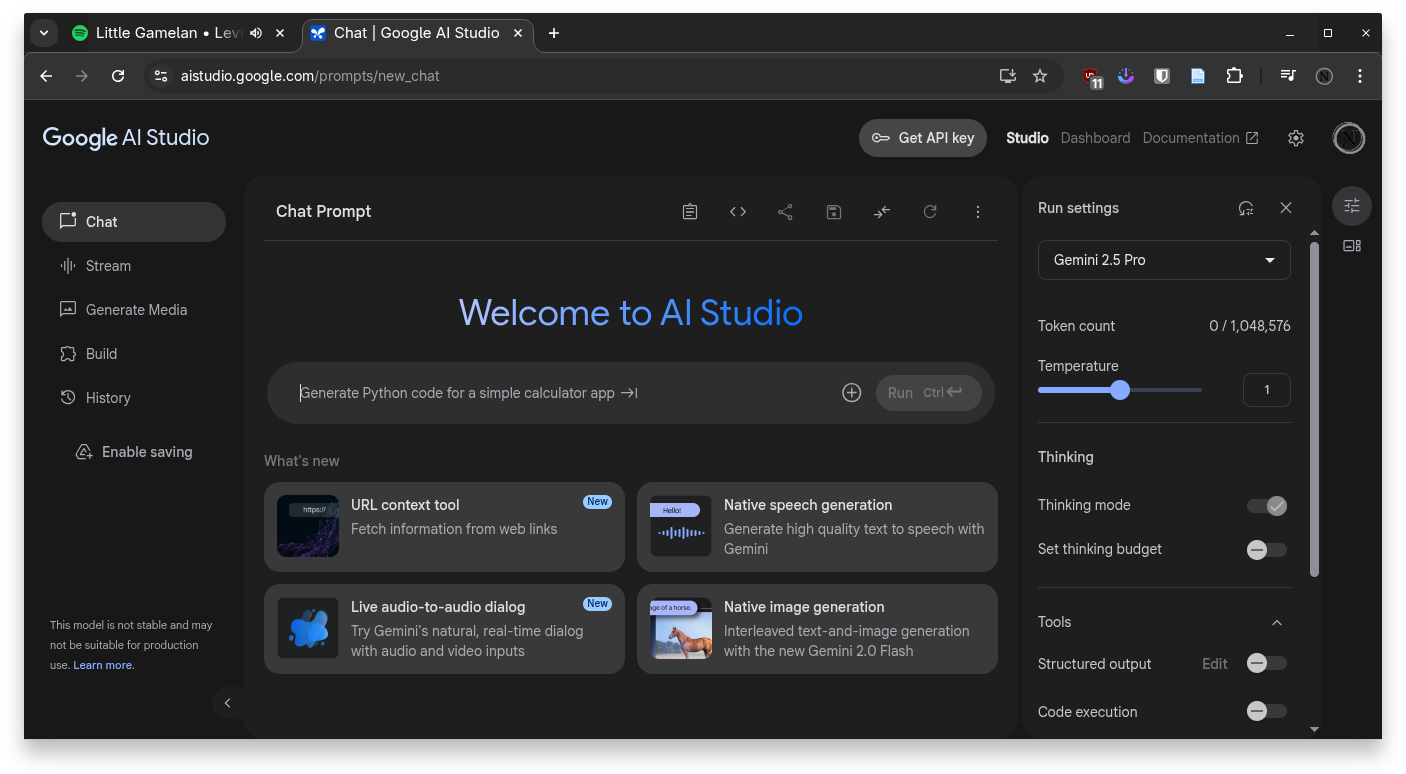The width and height of the screenshot is (1406, 774).
Task: Open the Settings gear icon in header
Action: 1296,138
